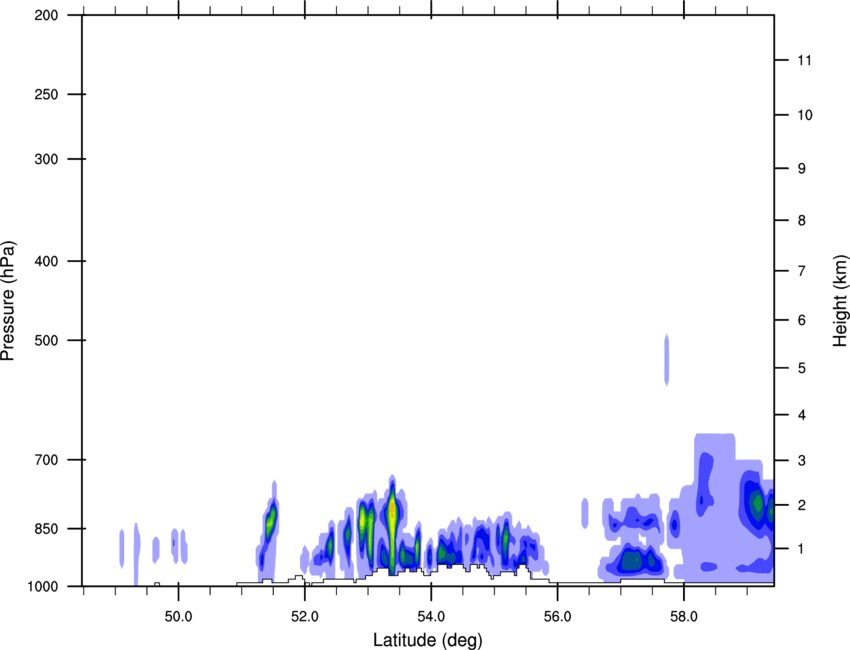850x650 pixels.
Task: Click the 11 km height tick label
Action: pos(805,60)
